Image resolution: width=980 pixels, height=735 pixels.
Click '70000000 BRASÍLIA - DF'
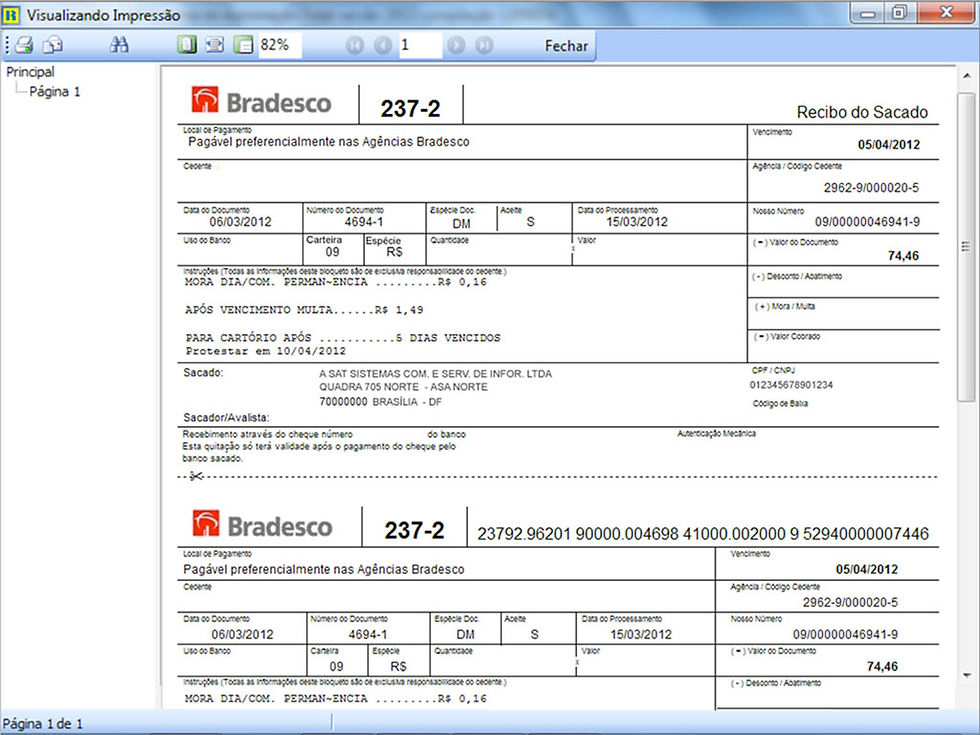point(381,402)
